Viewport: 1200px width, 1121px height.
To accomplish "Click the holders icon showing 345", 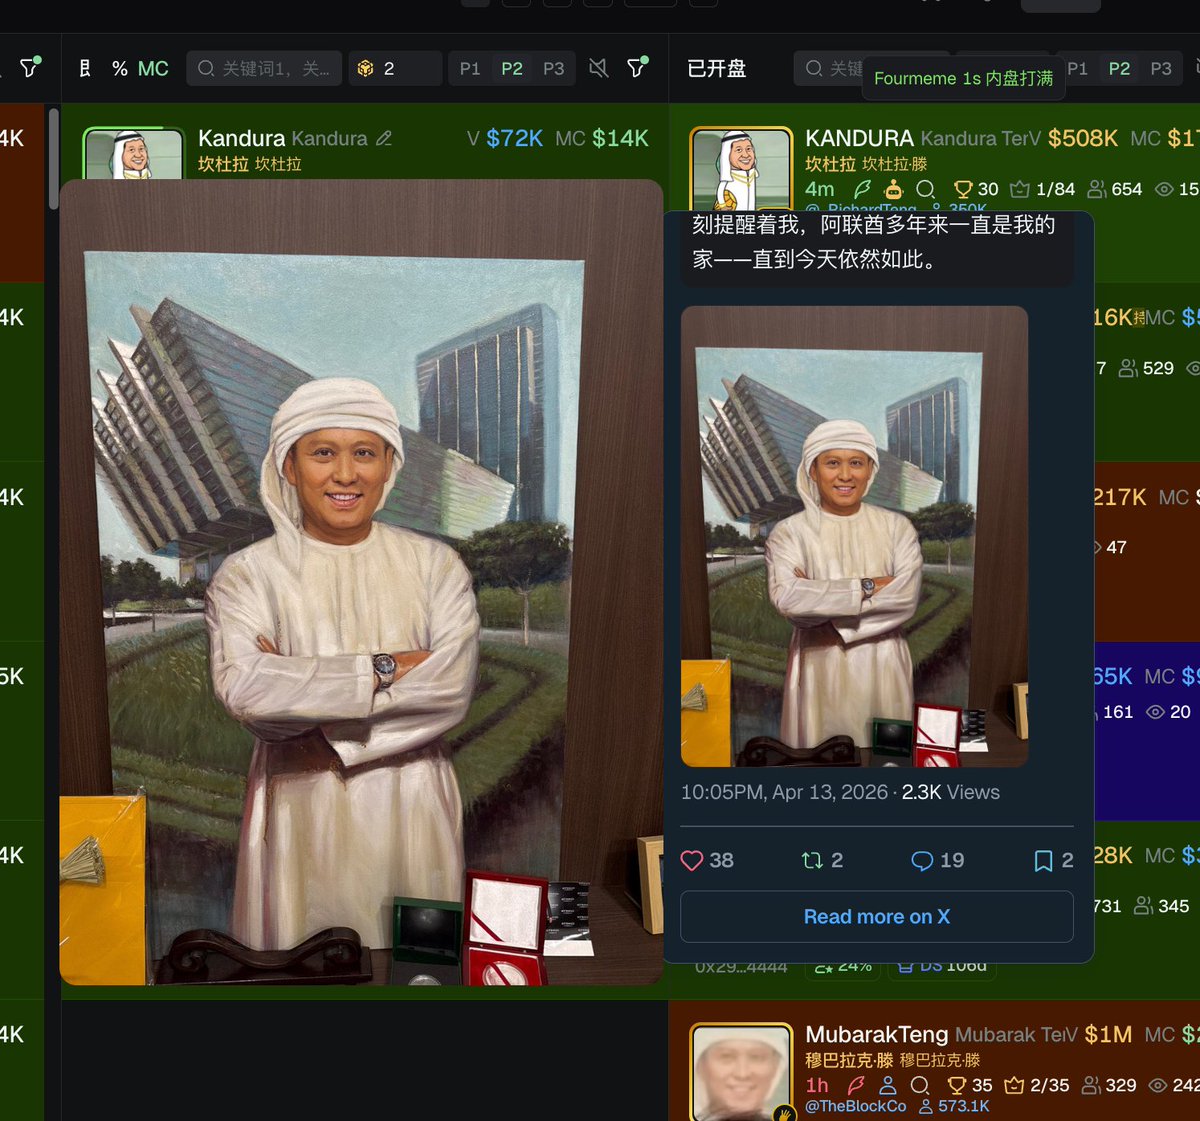I will pyautogui.click(x=1144, y=906).
